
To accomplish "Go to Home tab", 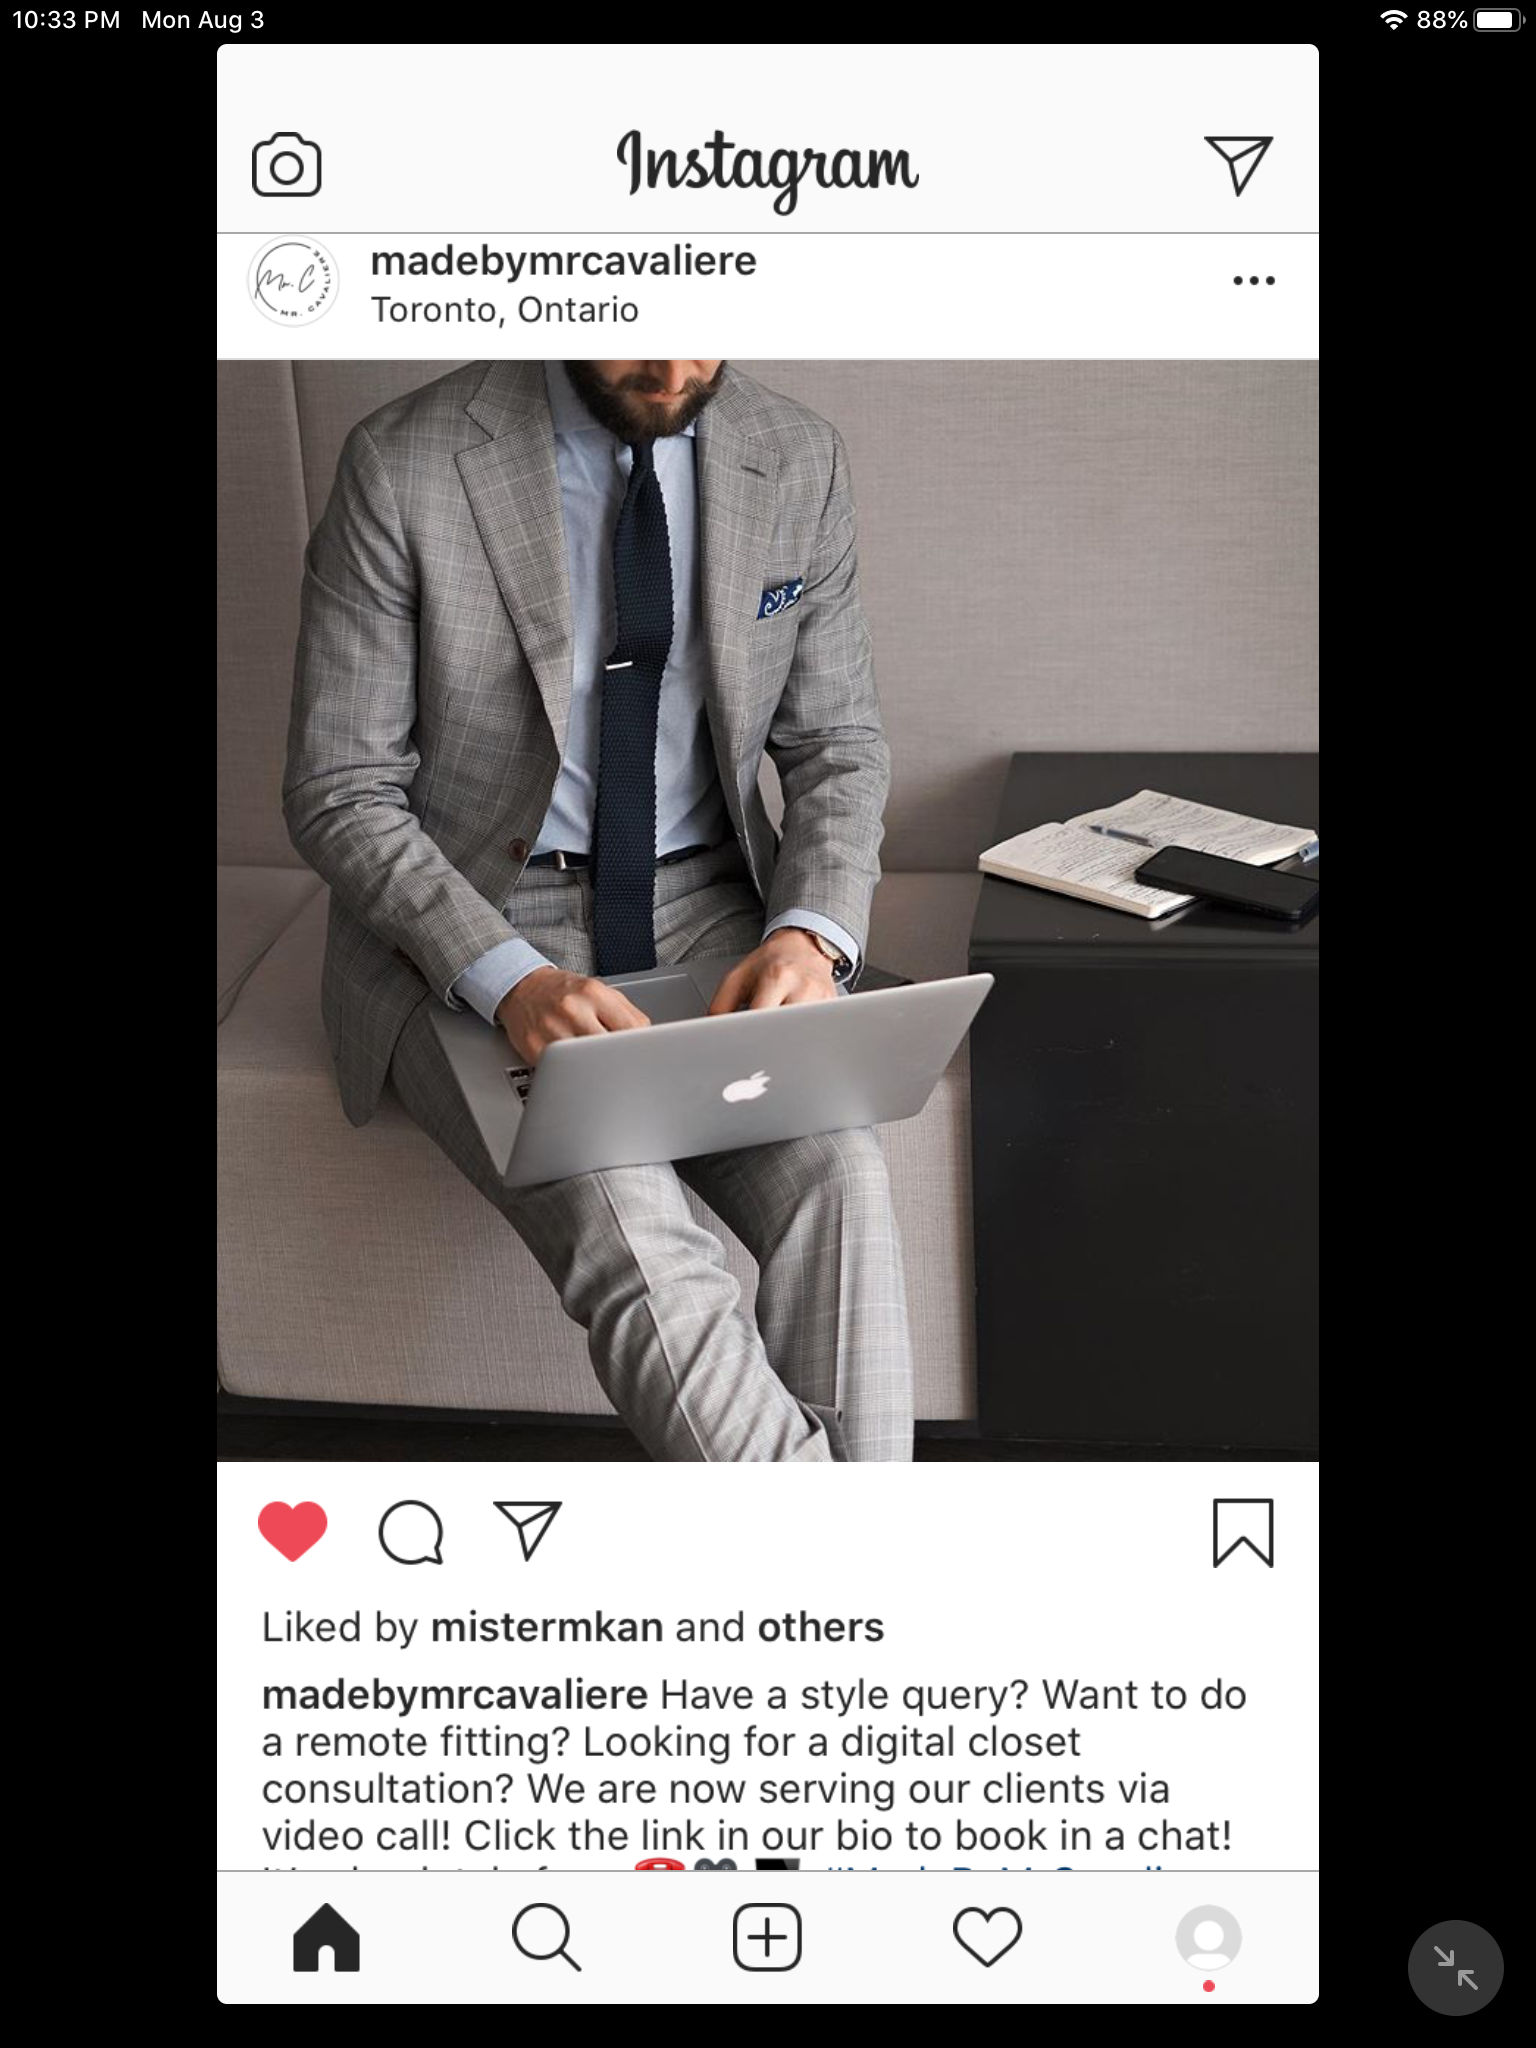I will (x=326, y=1937).
